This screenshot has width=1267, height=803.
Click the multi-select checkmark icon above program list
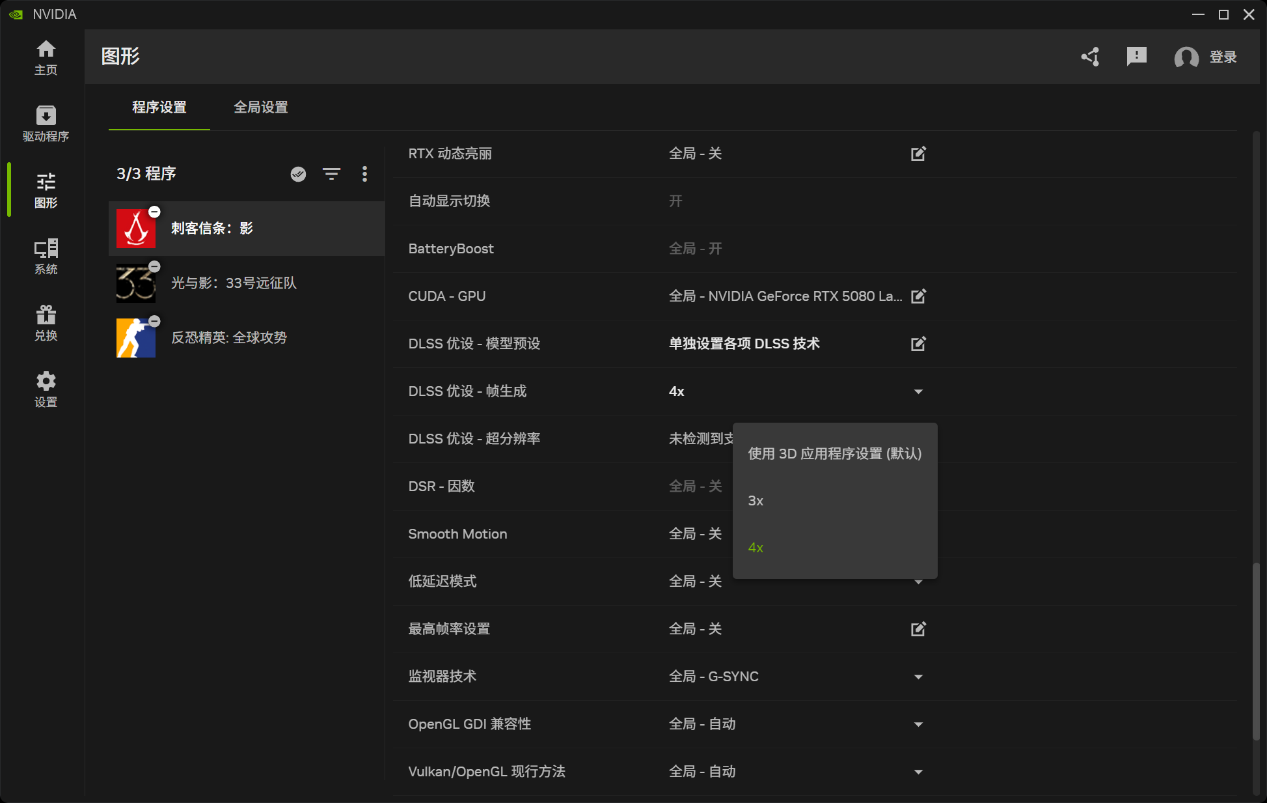click(x=298, y=173)
